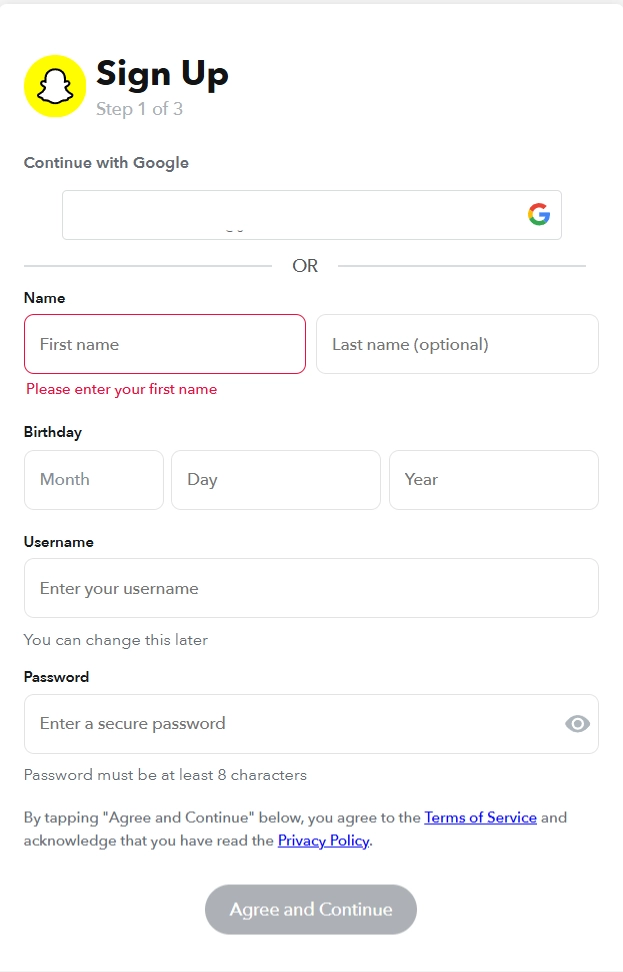Screen dimensions: 623x972
Task: Click the first name error message
Action: [x=121, y=389]
